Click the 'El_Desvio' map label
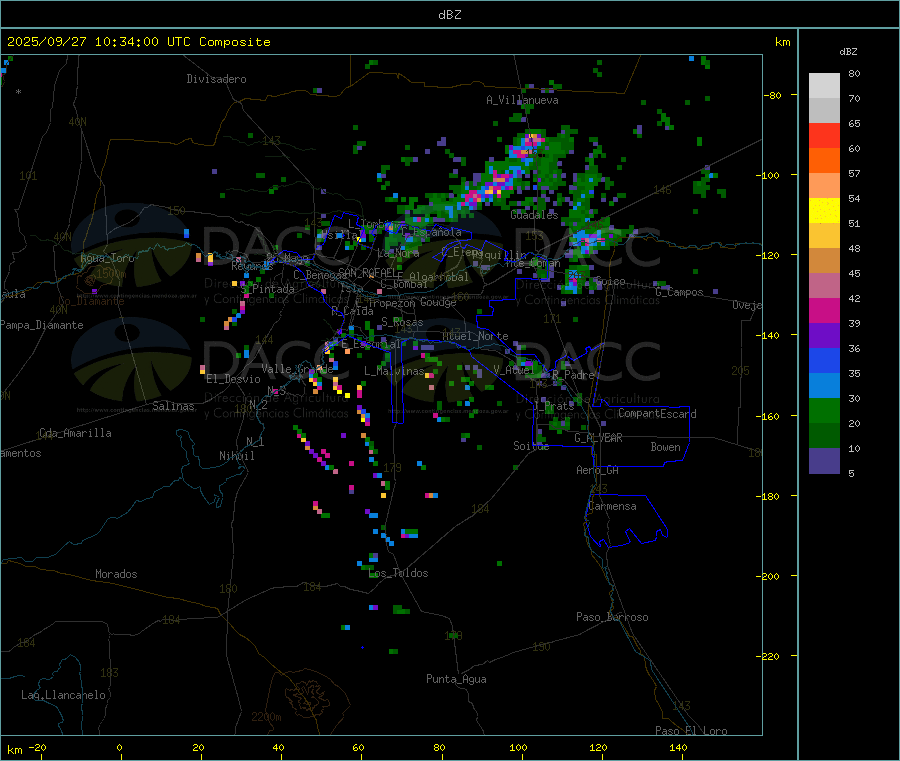Screen dimensions: 900x761 tap(234, 379)
